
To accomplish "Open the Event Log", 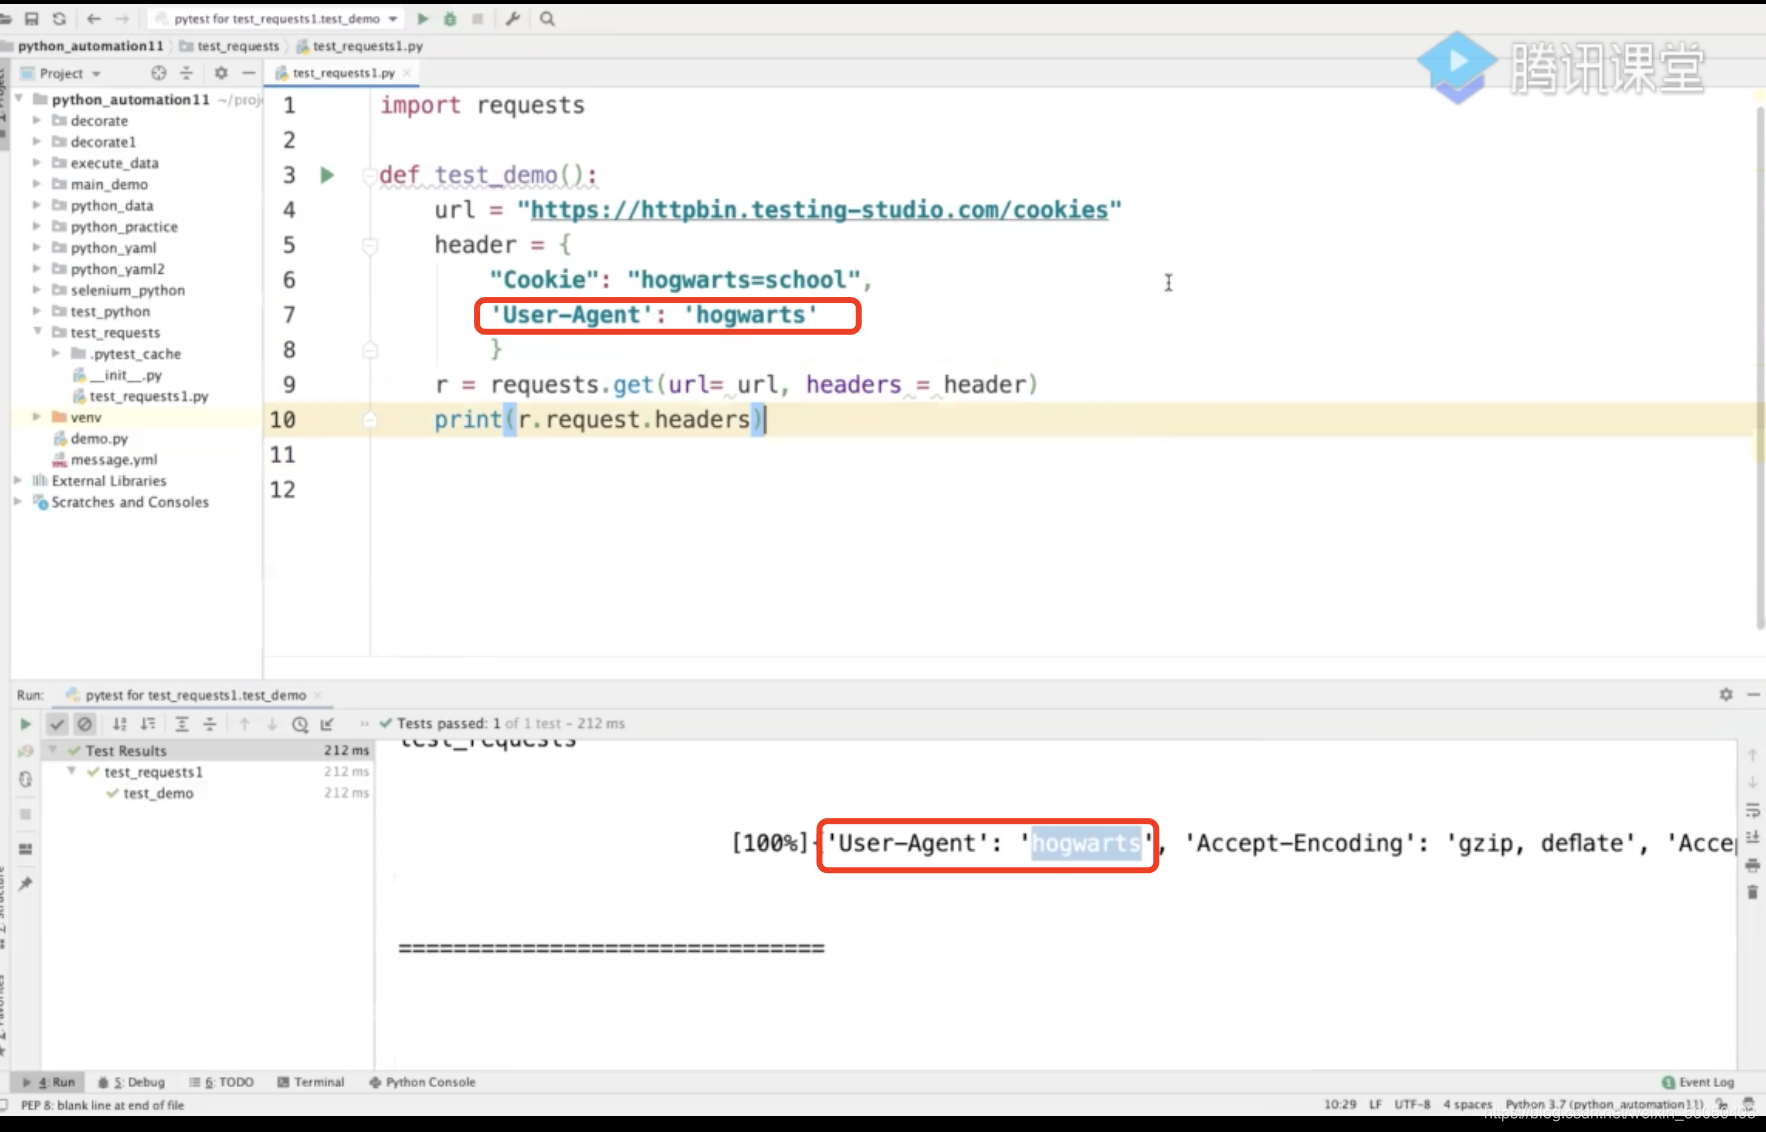I will click(1698, 1082).
